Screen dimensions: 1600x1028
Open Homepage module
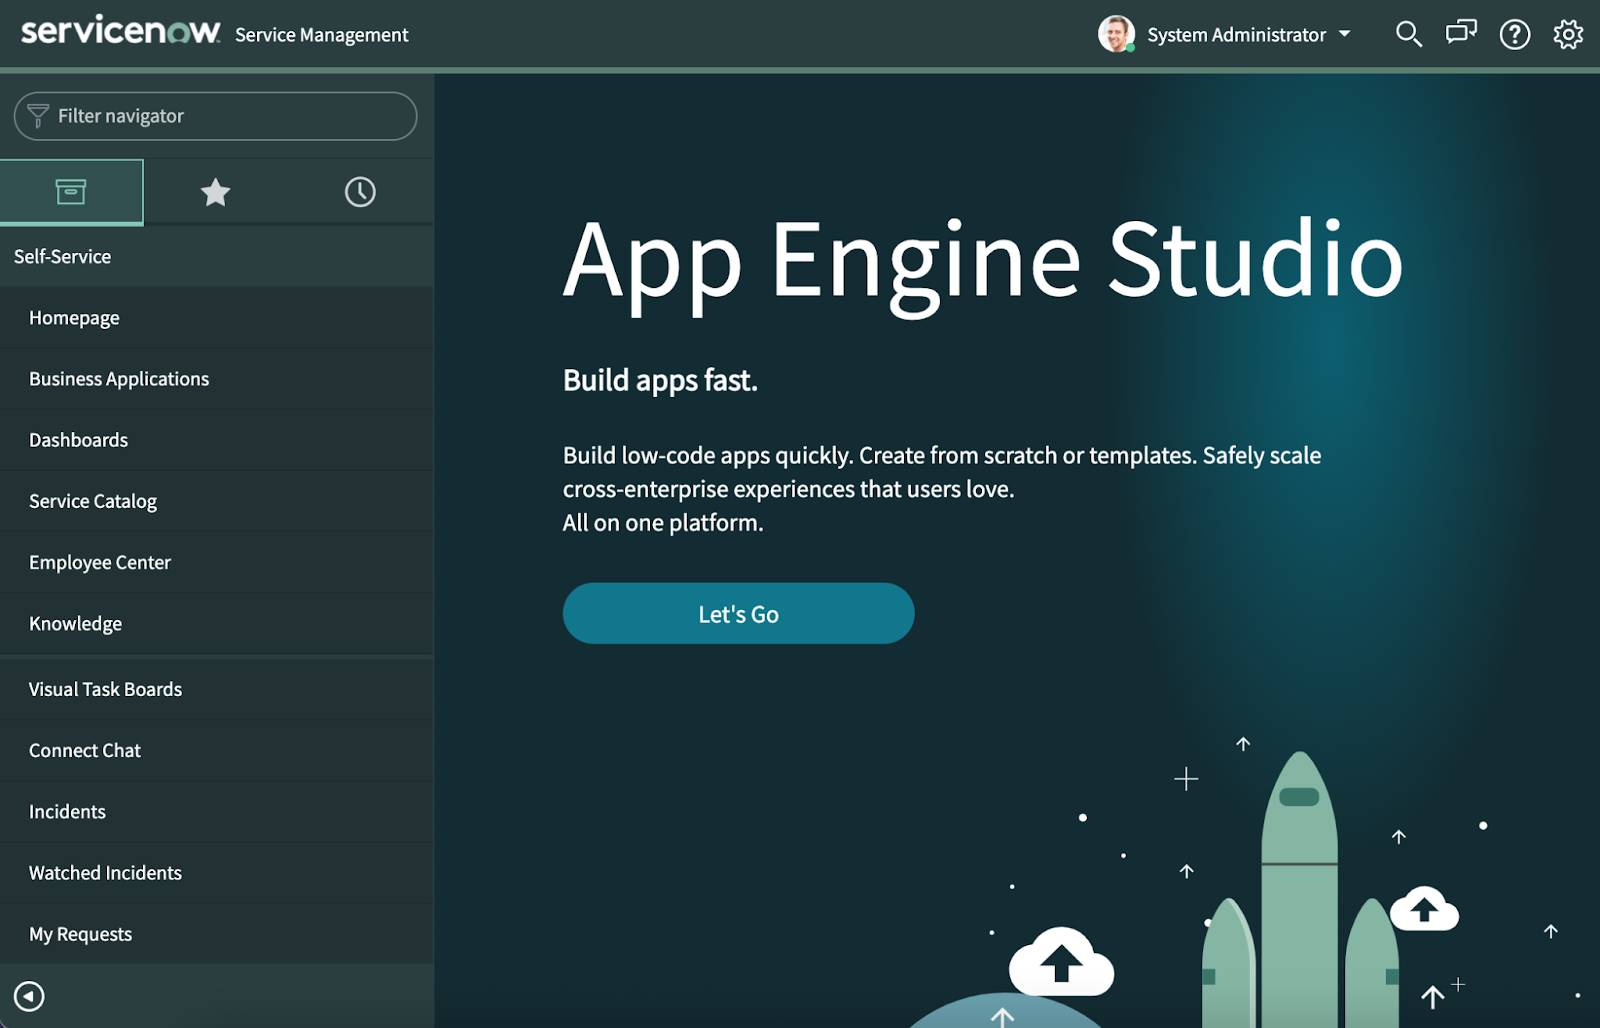point(216,318)
